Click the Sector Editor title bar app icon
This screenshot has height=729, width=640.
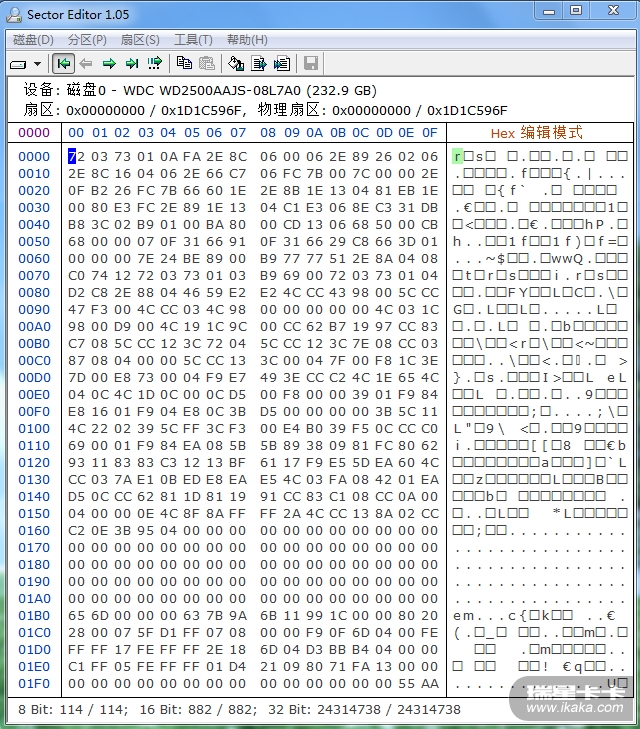coord(14,14)
